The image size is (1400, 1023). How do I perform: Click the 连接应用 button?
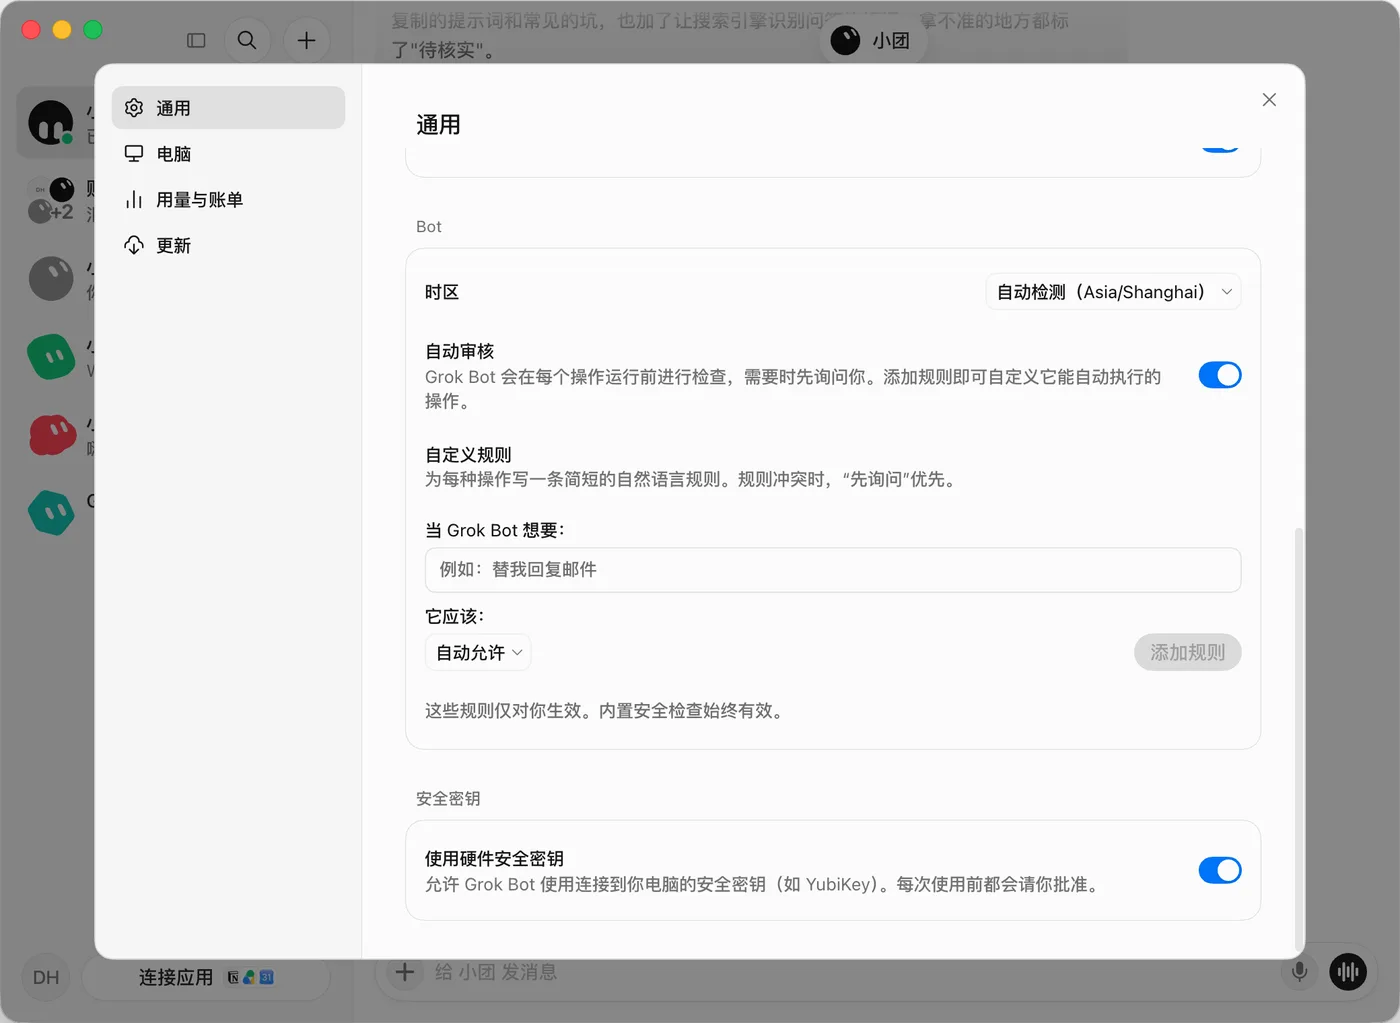[206, 977]
